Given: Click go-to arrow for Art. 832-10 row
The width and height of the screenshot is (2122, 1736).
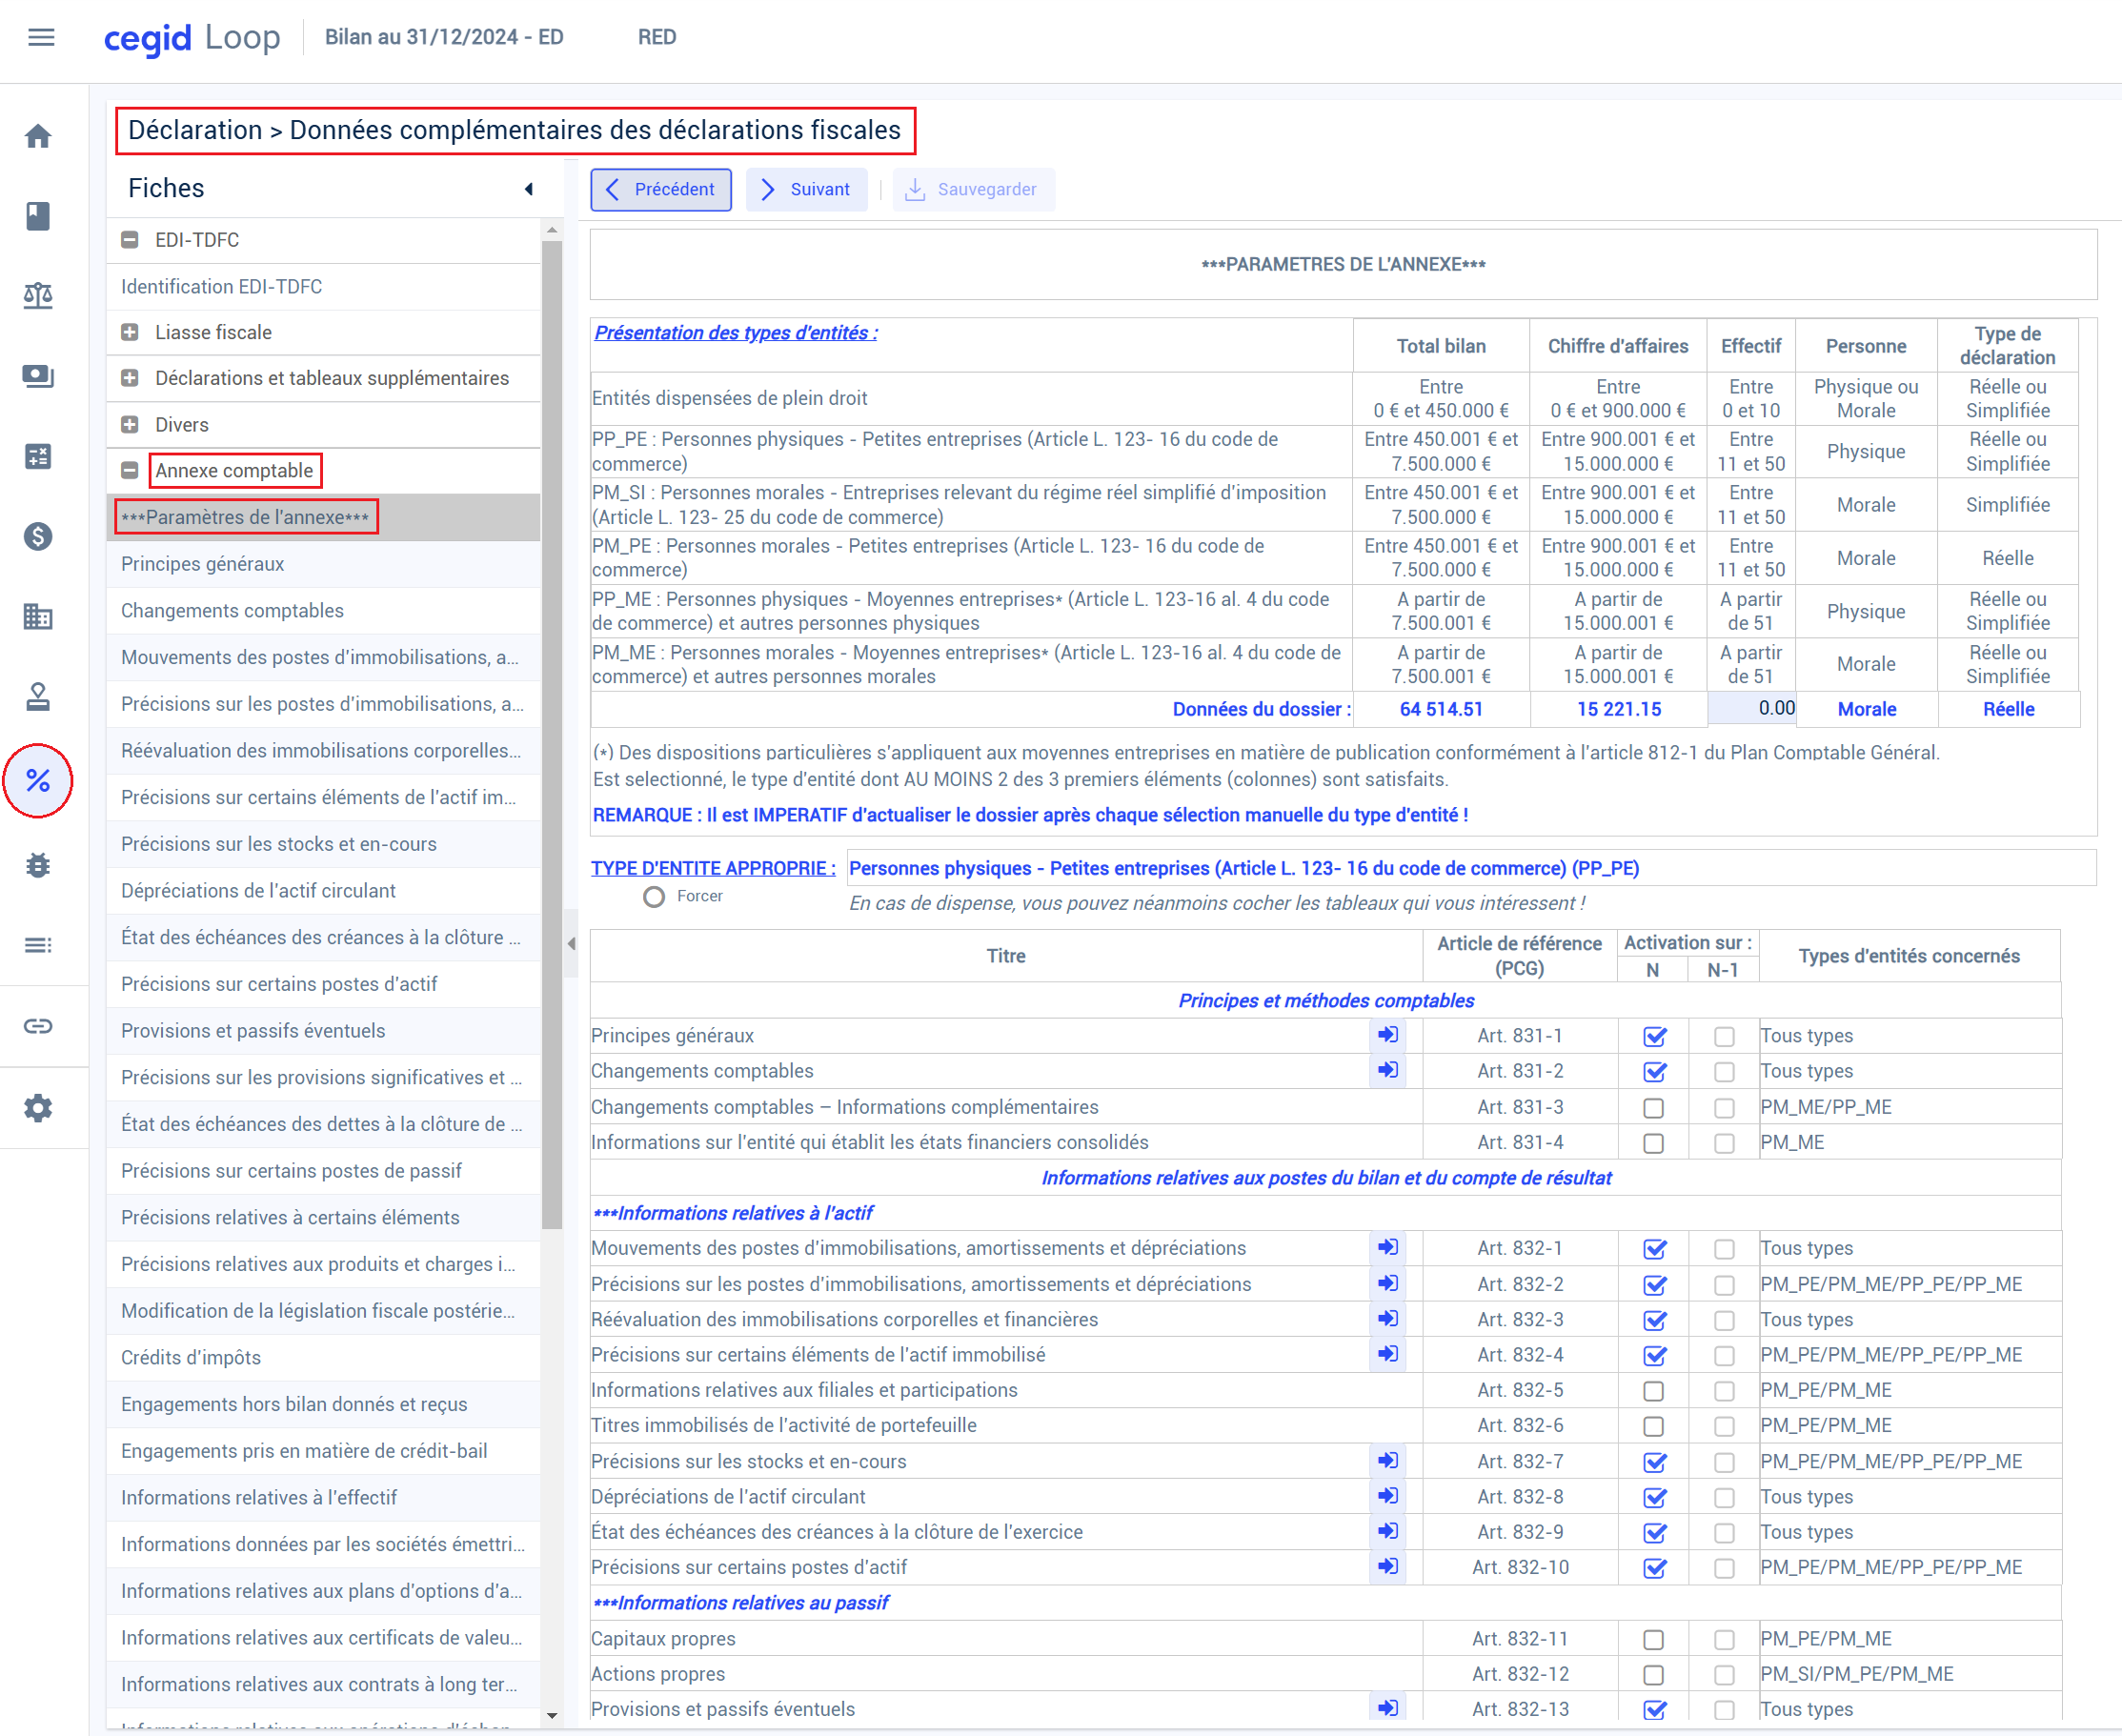Looking at the screenshot, I should coord(1388,1566).
